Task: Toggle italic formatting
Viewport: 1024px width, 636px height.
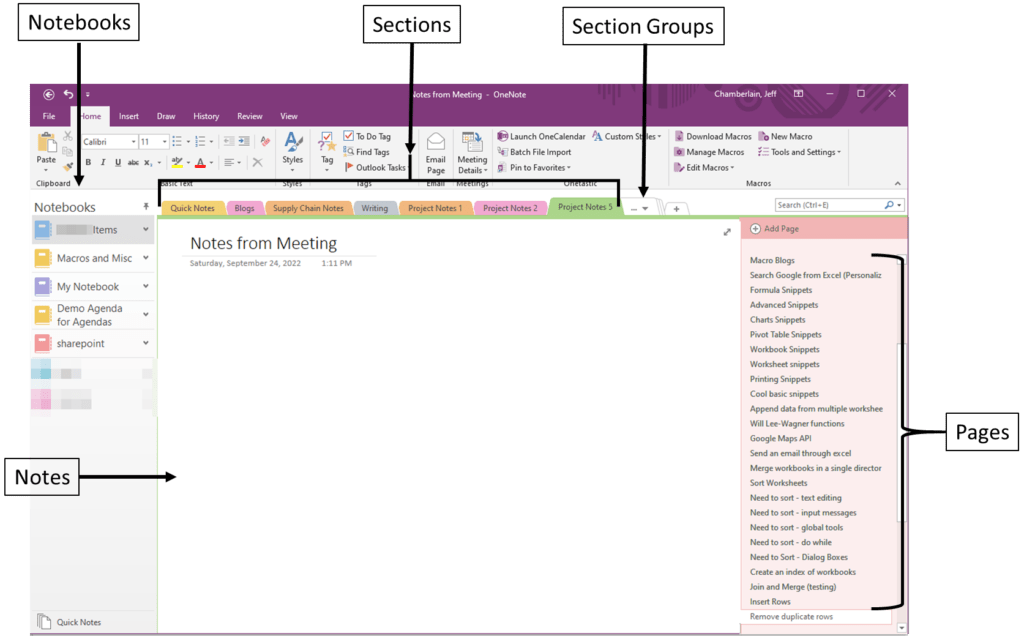Action: point(102,163)
